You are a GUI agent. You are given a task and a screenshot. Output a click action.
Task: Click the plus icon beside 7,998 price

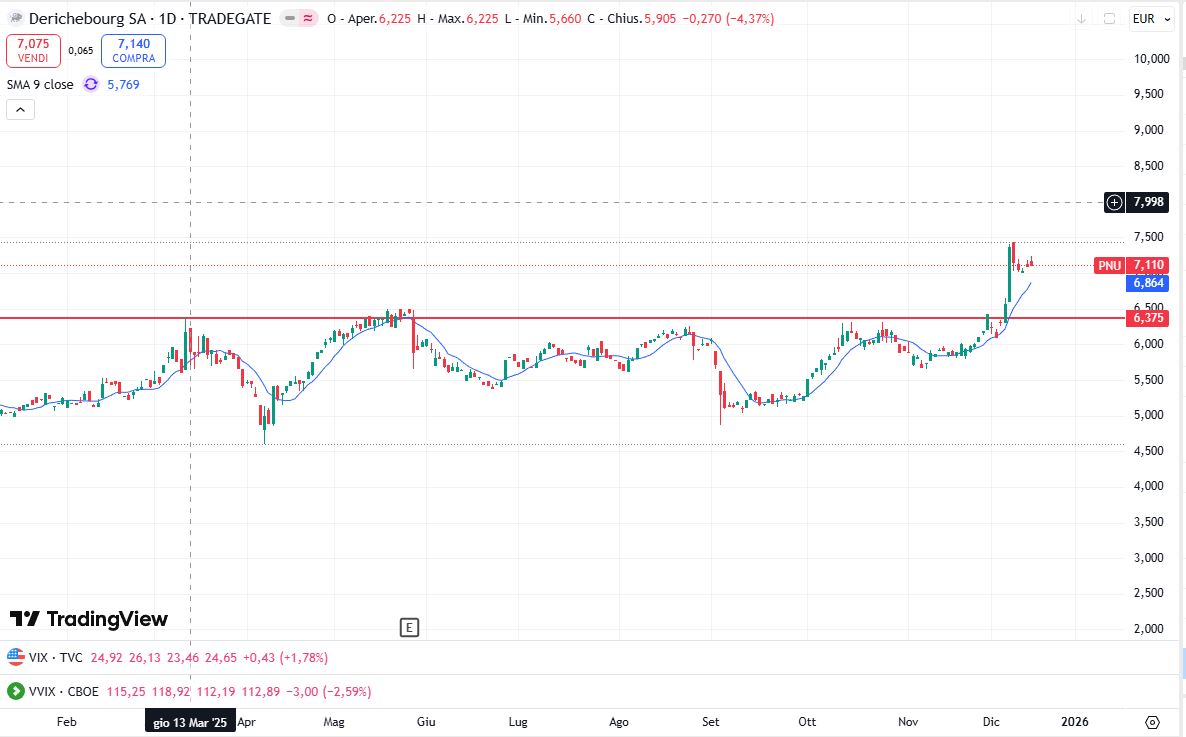point(1114,203)
